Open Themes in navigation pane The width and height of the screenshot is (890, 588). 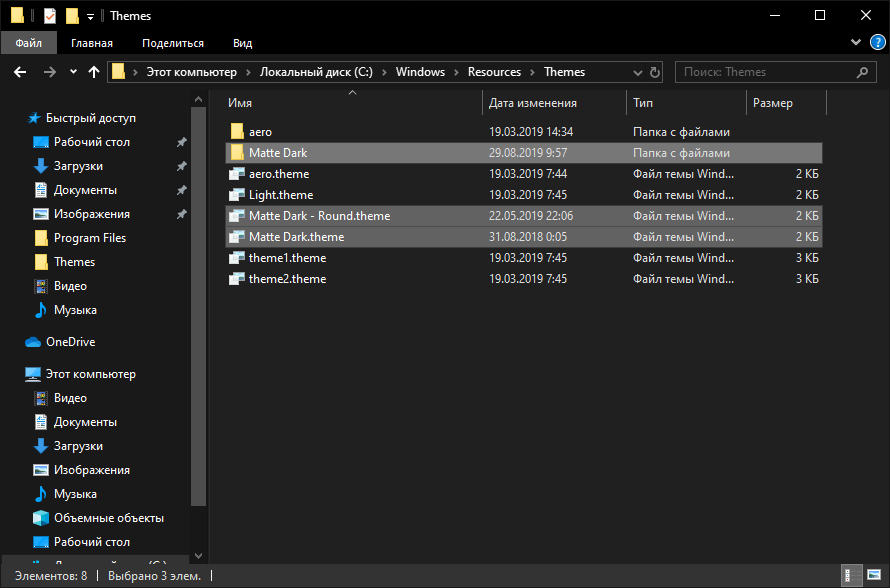[74, 262]
